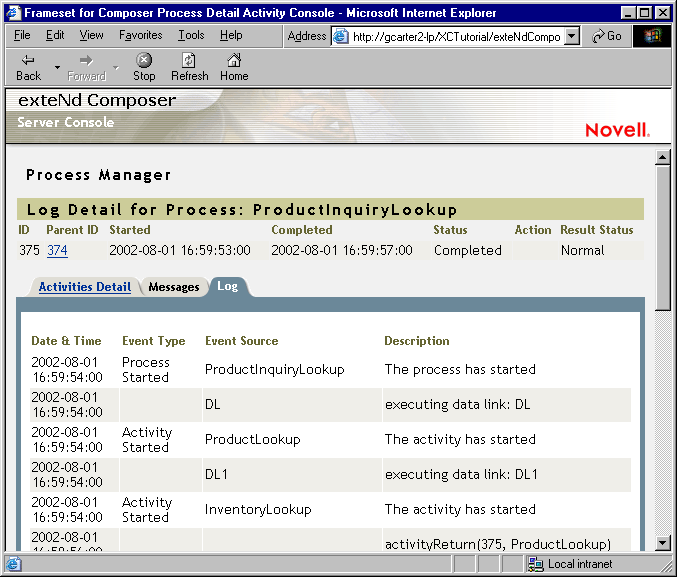Open the Tools menu

(191, 35)
